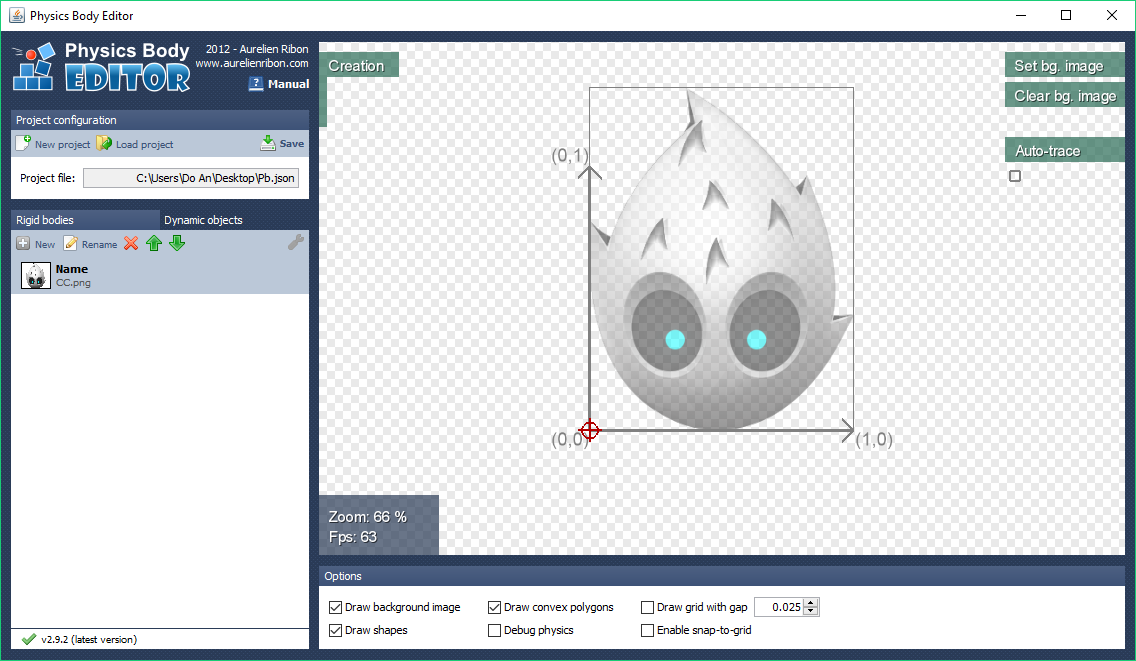Click the Auto-trace button
Screen dimensions: 1136x661
tap(1064, 150)
